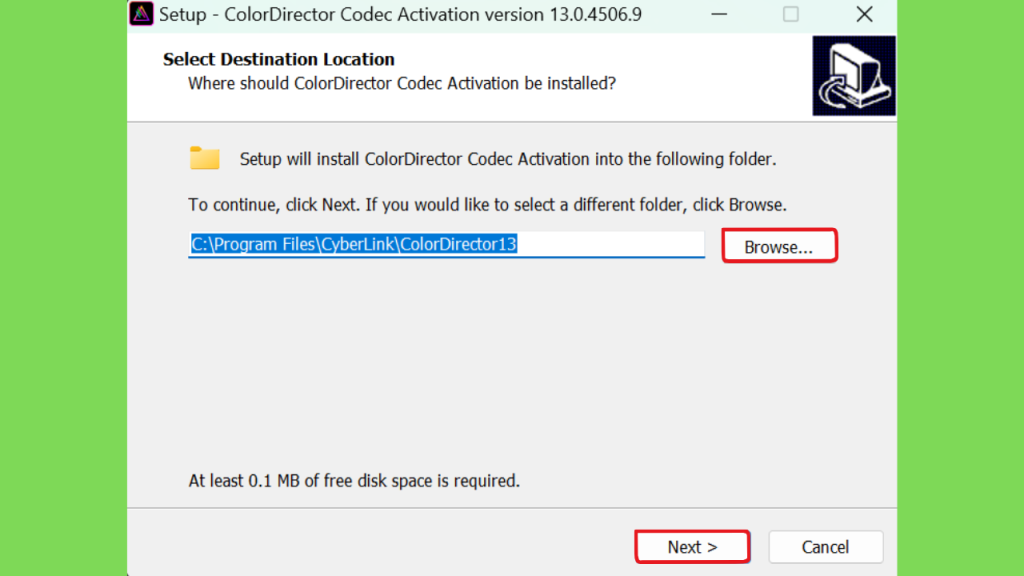Image resolution: width=1024 pixels, height=576 pixels.
Task: Click the grayed-out maximize button
Action: click(791, 14)
